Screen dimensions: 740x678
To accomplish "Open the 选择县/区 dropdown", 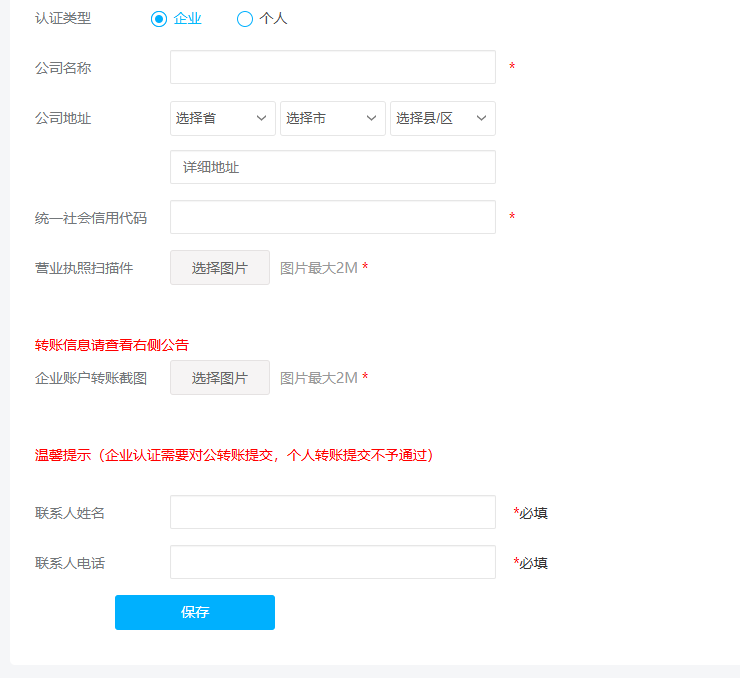I will coord(443,118).
